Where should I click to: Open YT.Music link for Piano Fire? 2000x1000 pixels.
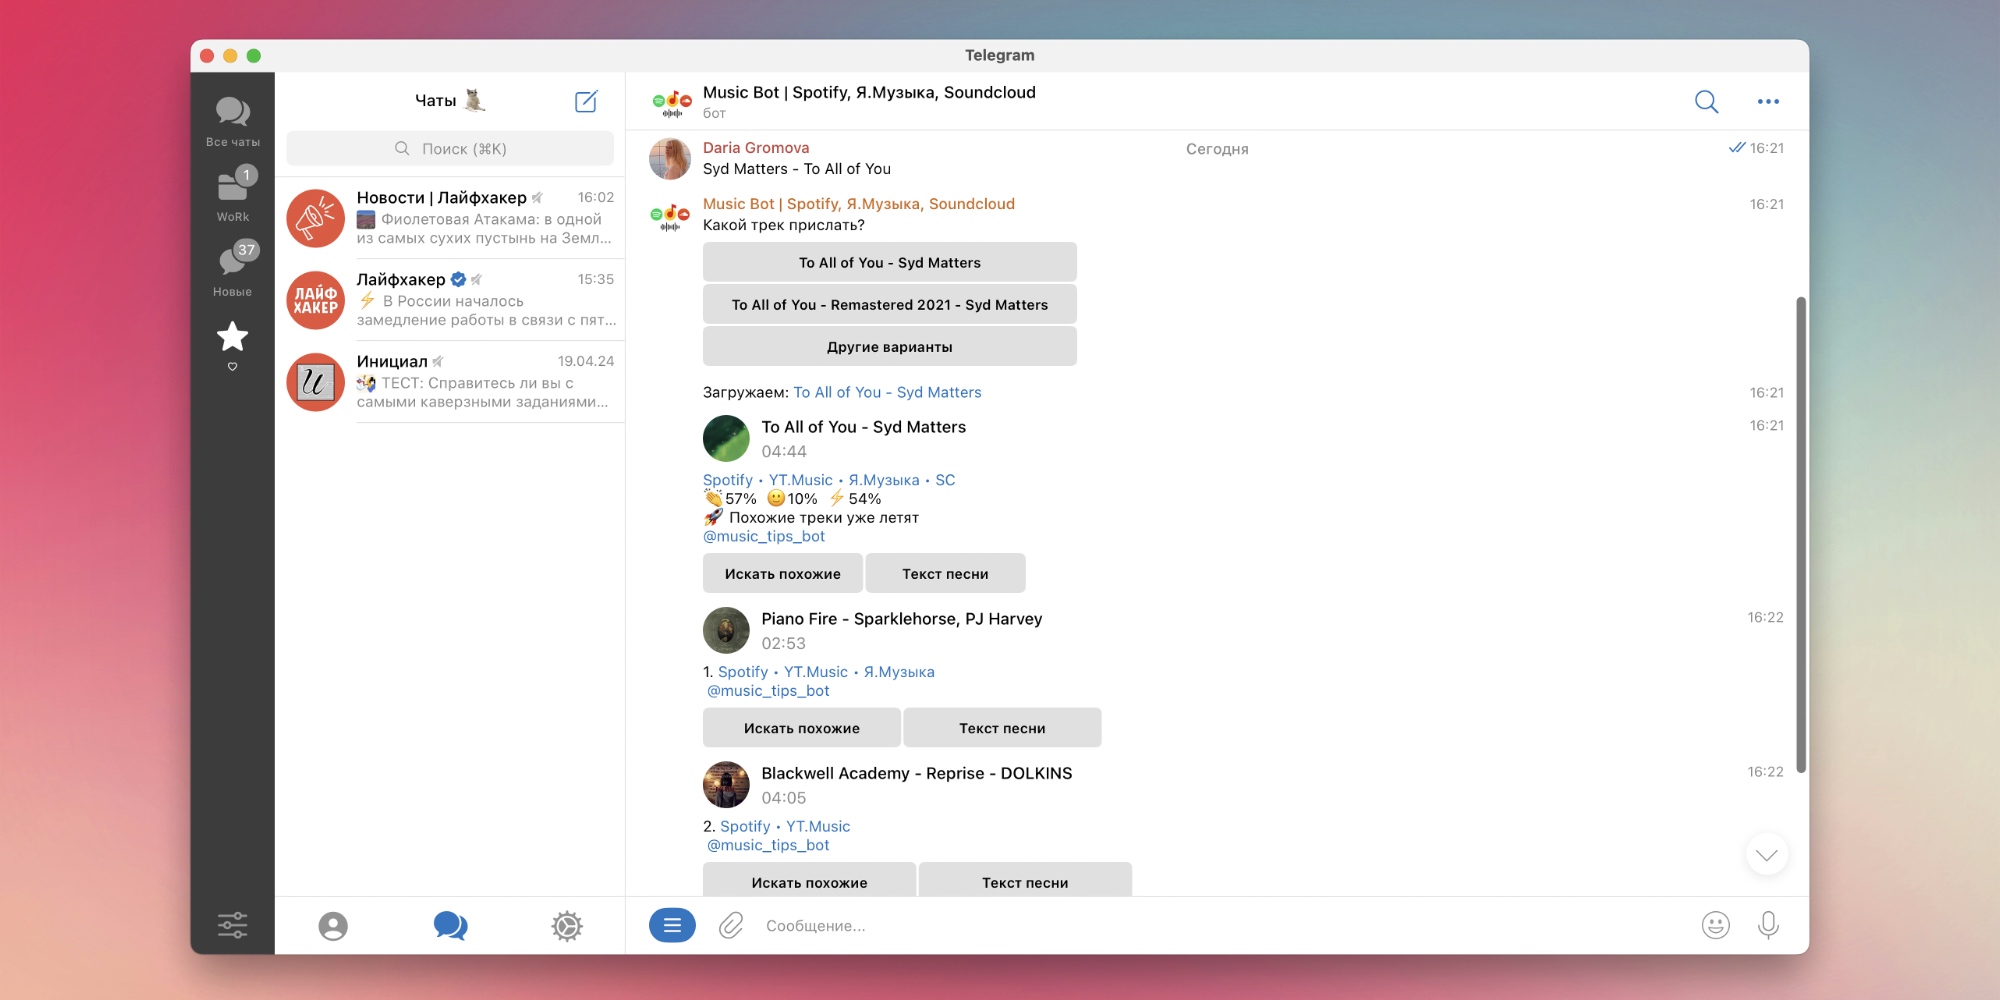point(816,672)
